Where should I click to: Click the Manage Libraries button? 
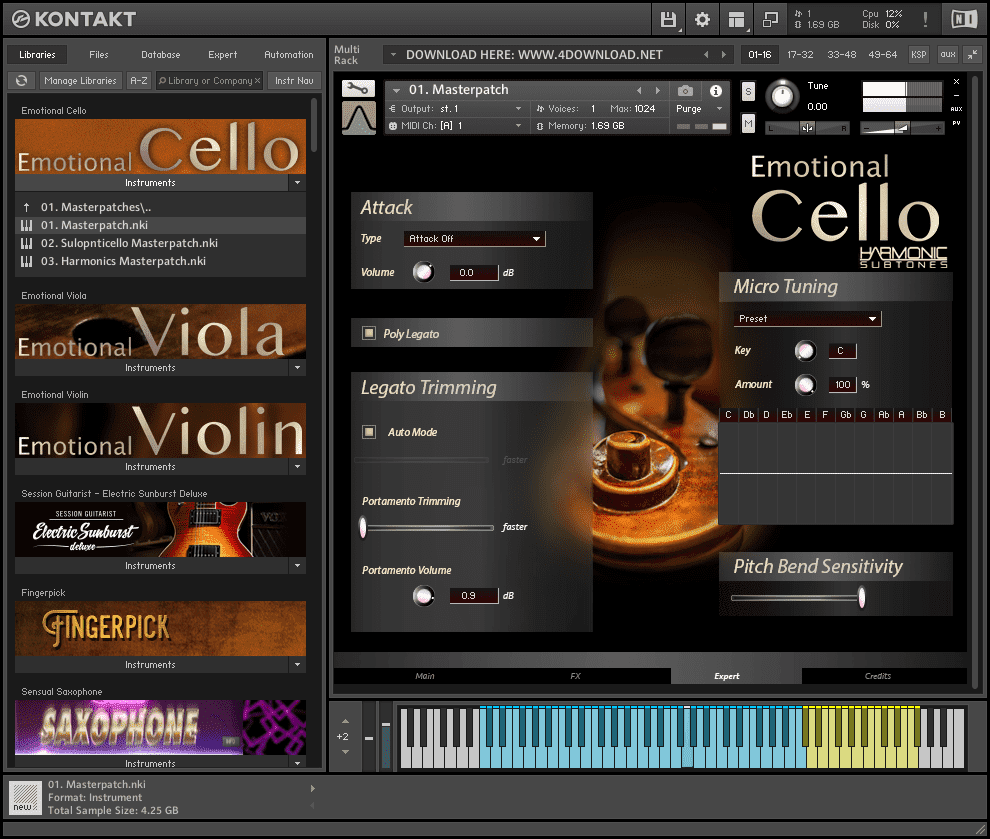coord(80,80)
